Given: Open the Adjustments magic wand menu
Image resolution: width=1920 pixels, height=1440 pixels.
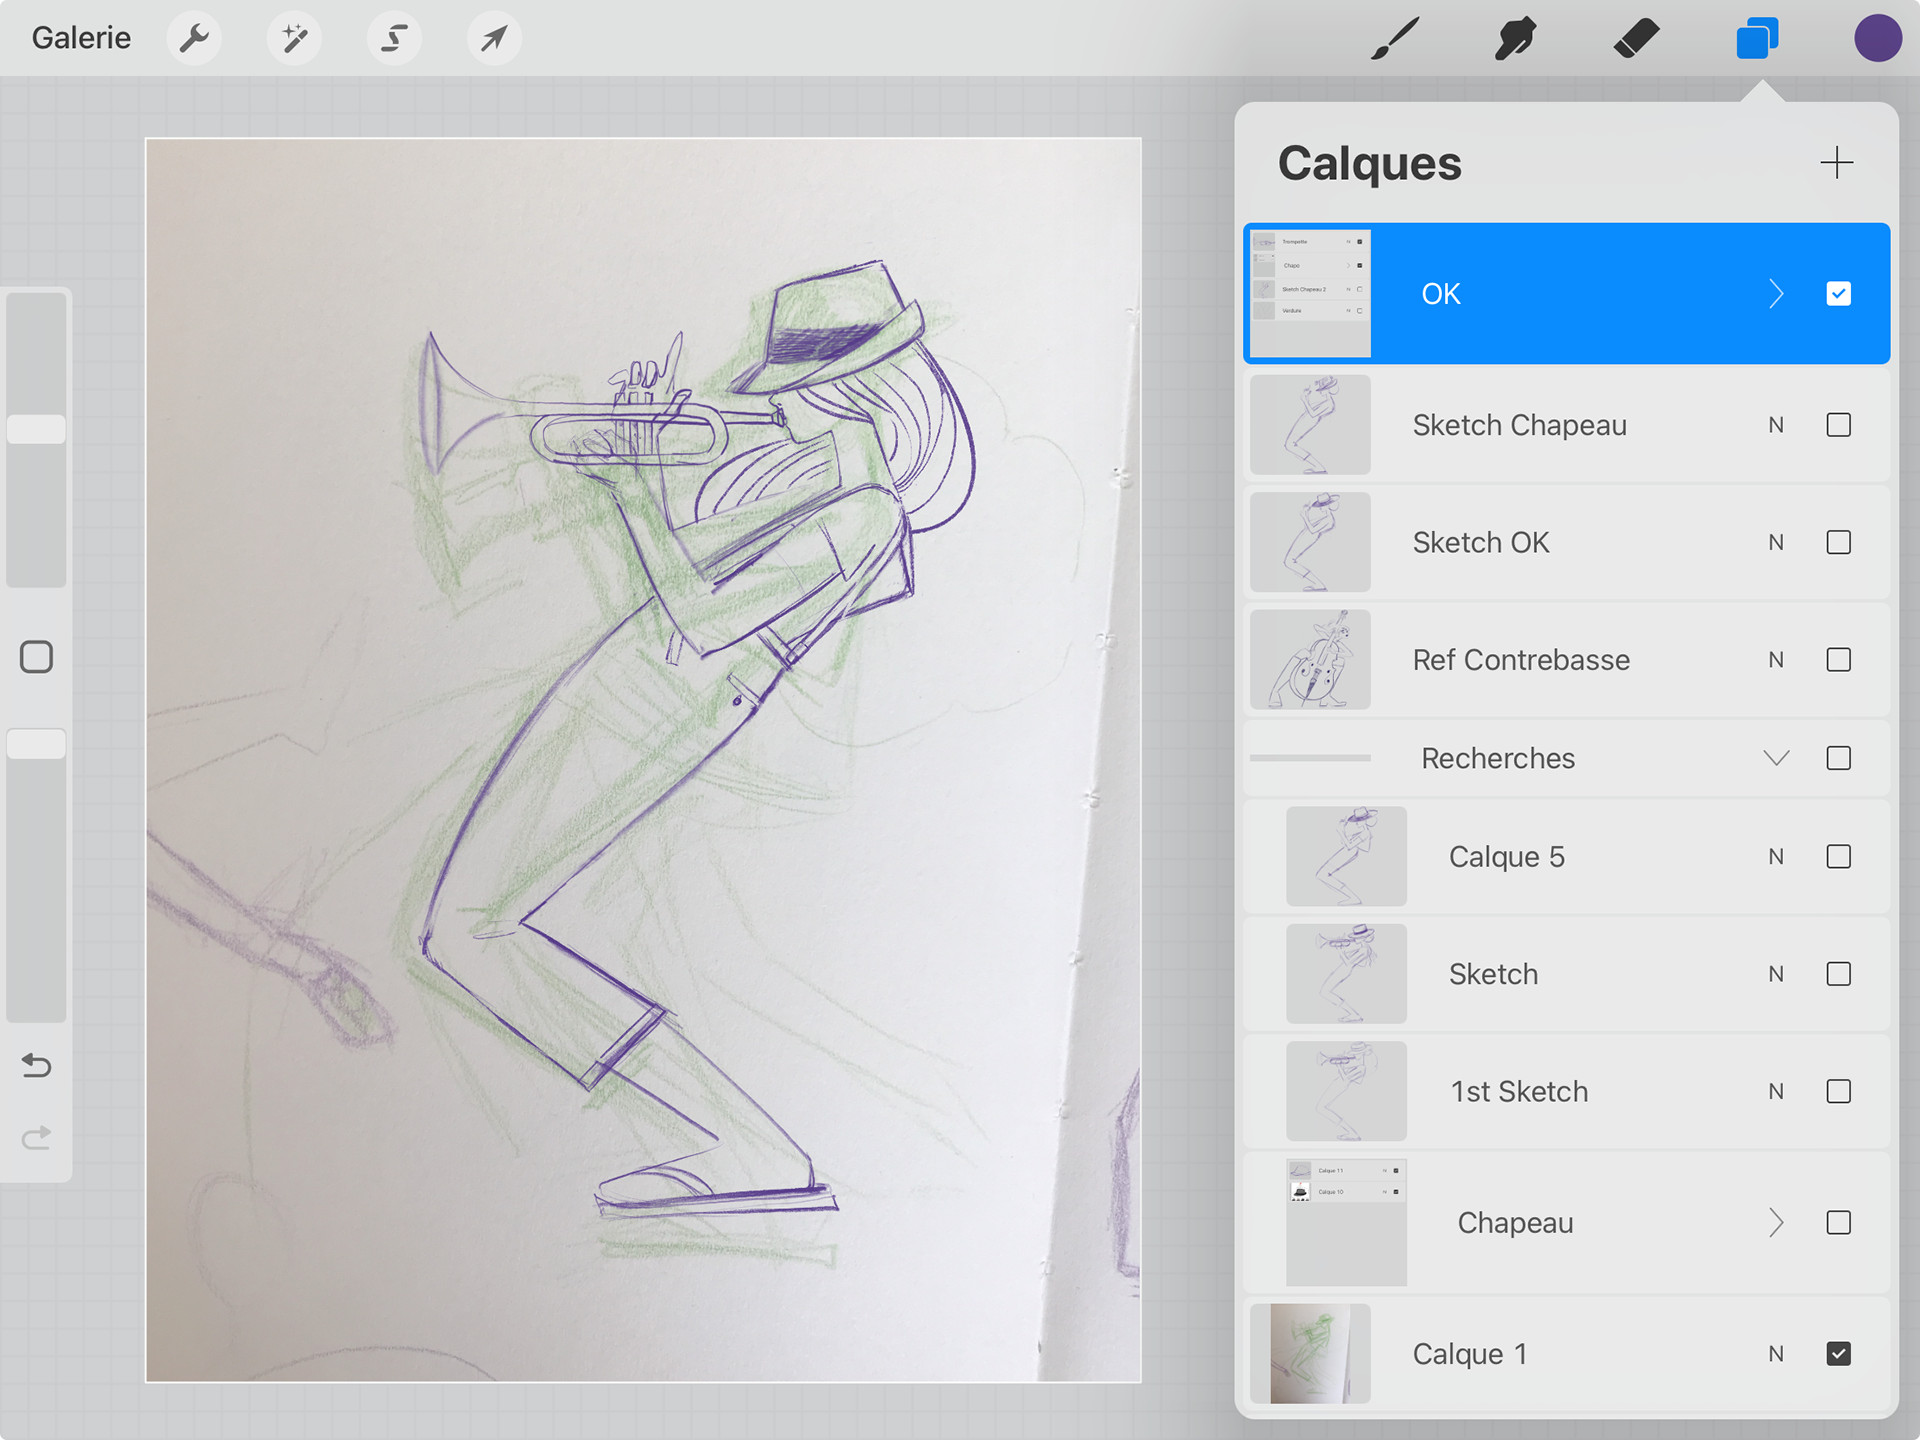Looking at the screenshot, I should tap(294, 38).
